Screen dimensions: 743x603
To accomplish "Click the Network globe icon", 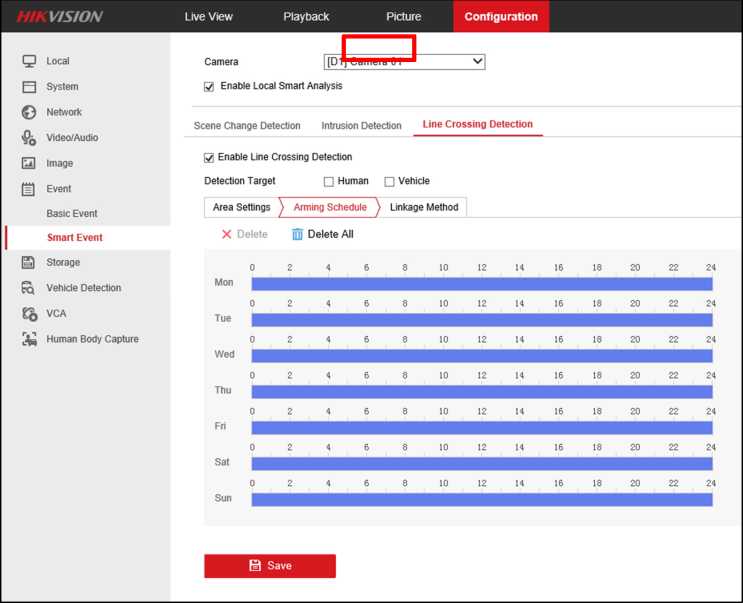I will [29, 112].
